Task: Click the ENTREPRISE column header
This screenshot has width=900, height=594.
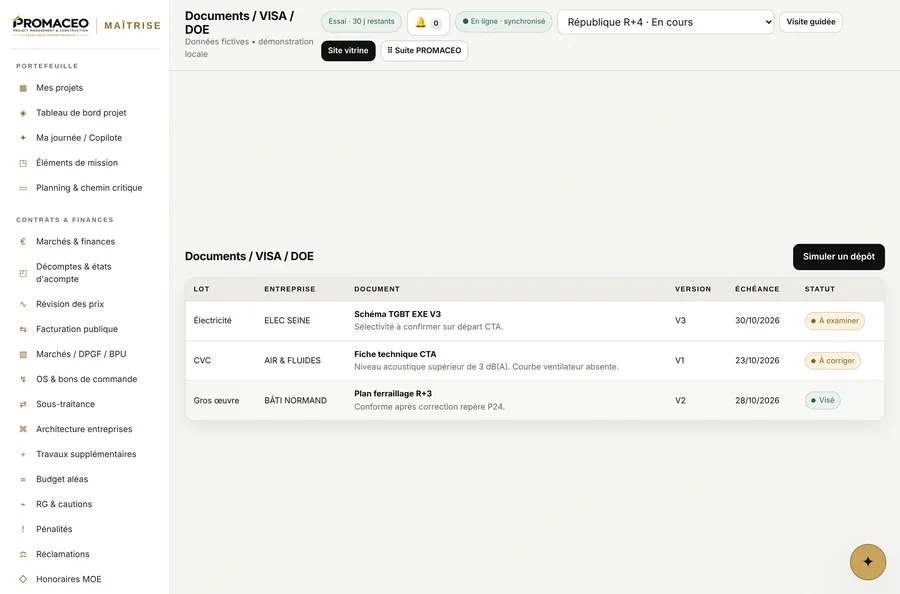Action: pos(289,289)
